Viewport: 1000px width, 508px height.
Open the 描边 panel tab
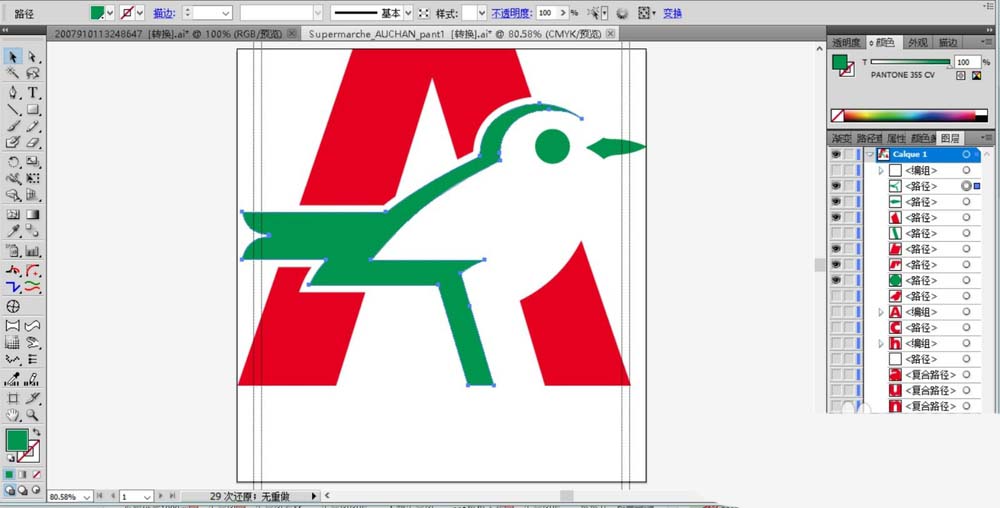[947, 43]
